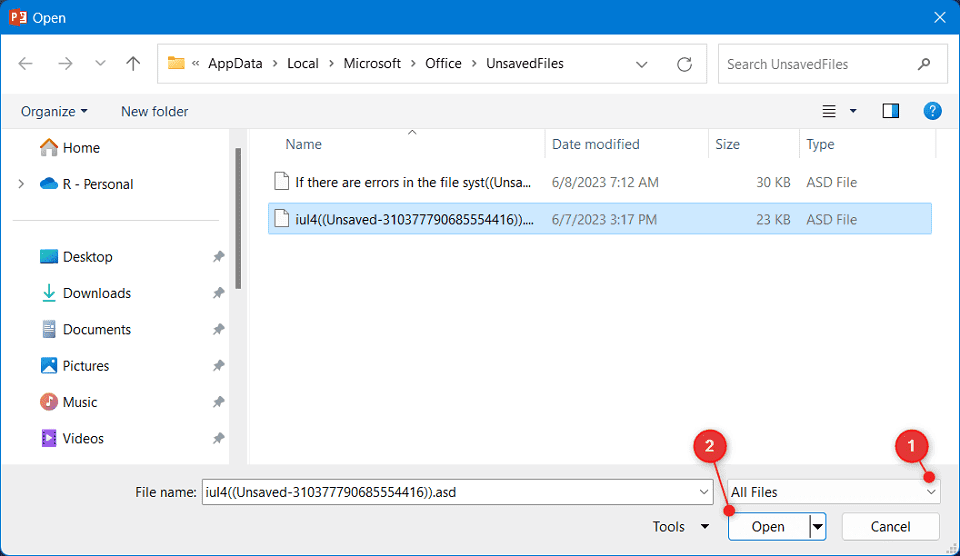The image size is (960, 556).
Task: Show hidden path segments in address bar
Action: pyautogui.click(x=196, y=64)
